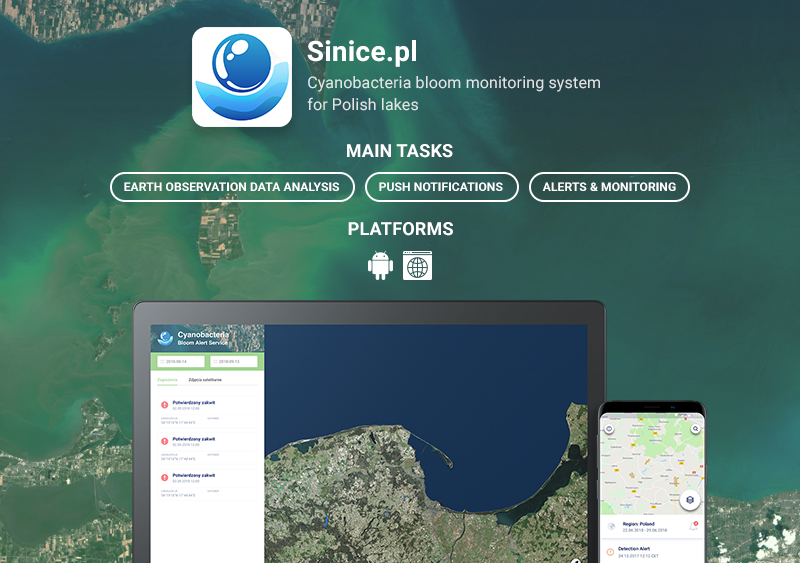Click the satellite map on the tablet
Screen dimensions: 800x563
click(x=426, y=444)
